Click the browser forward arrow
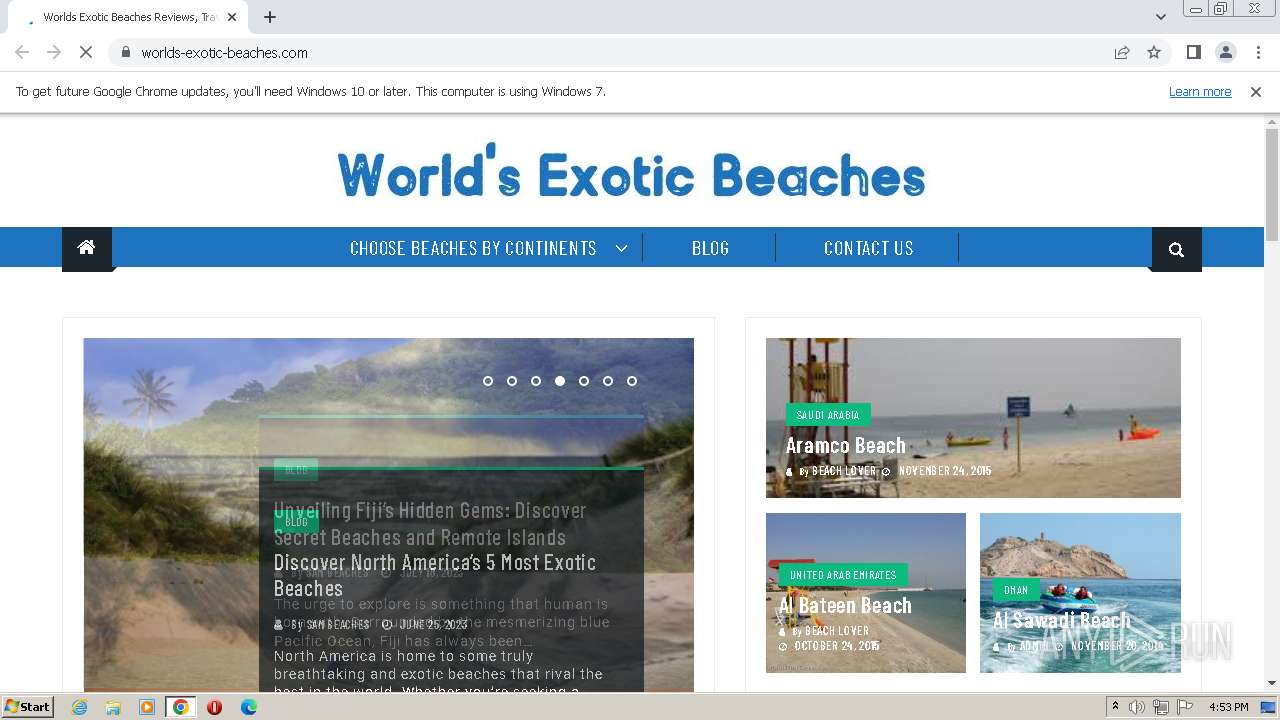 point(54,52)
